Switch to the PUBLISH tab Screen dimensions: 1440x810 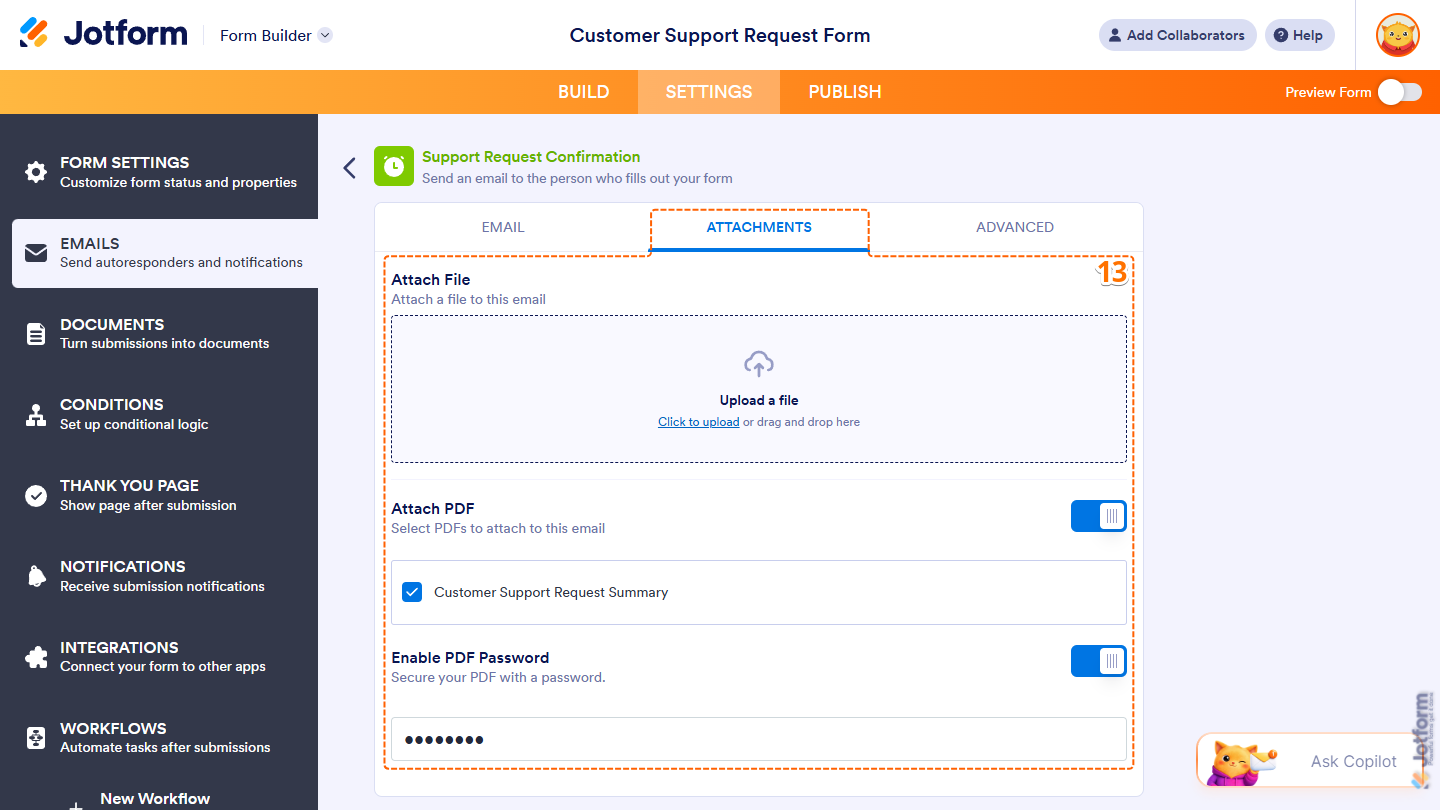(x=845, y=92)
